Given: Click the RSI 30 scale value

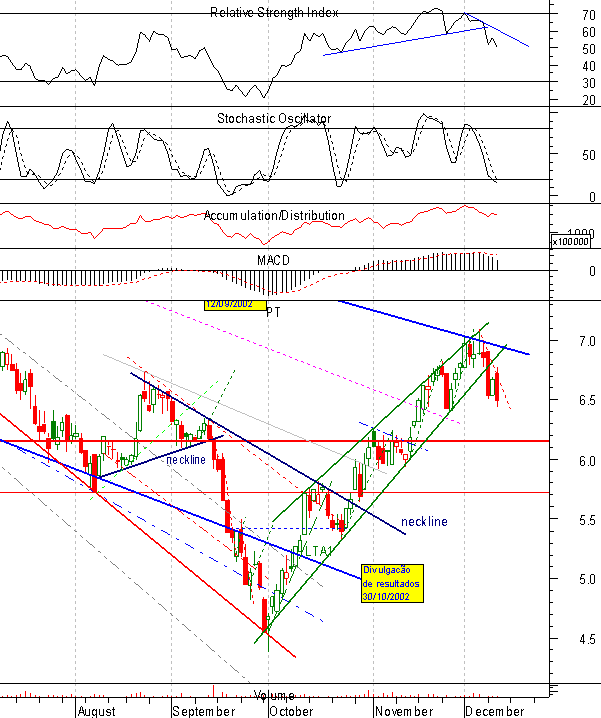Looking at the screenshot, I should (589, 83).
